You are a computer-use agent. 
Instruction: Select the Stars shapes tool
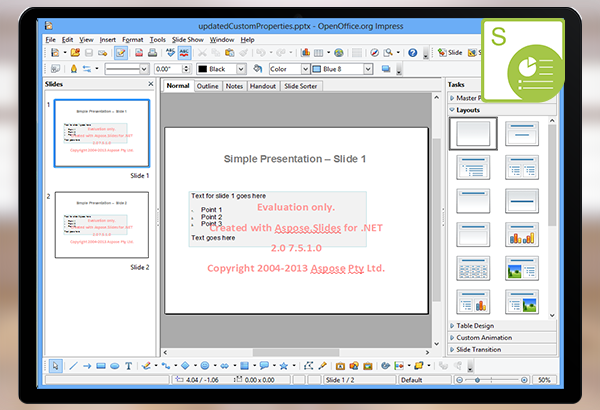[284, 366]
